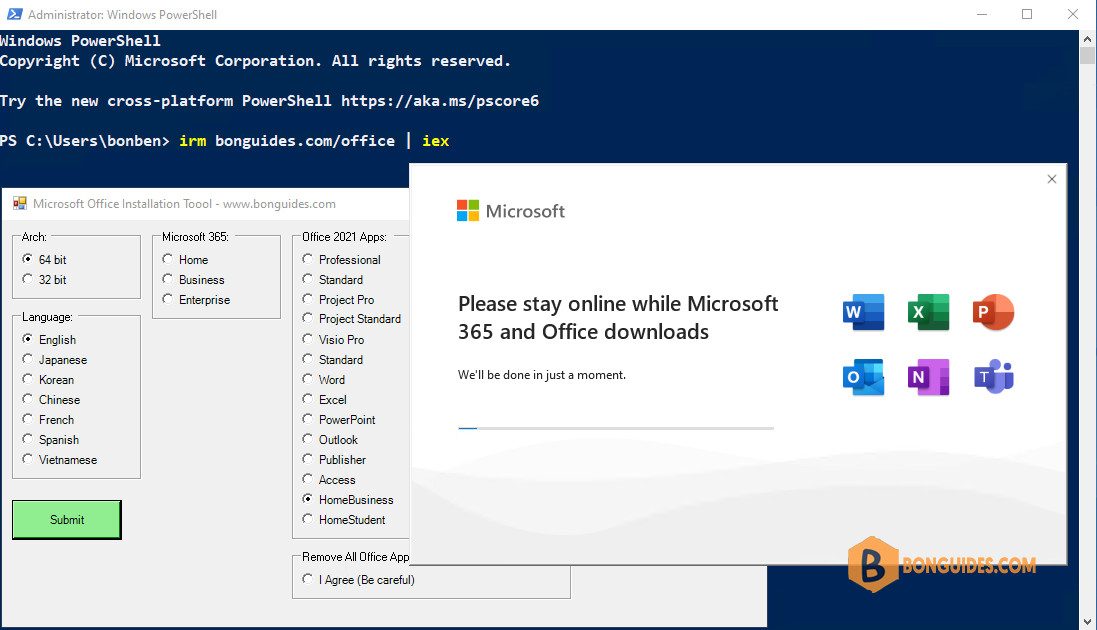Select Microsoft 365 Enterprise option

point(196,300)
